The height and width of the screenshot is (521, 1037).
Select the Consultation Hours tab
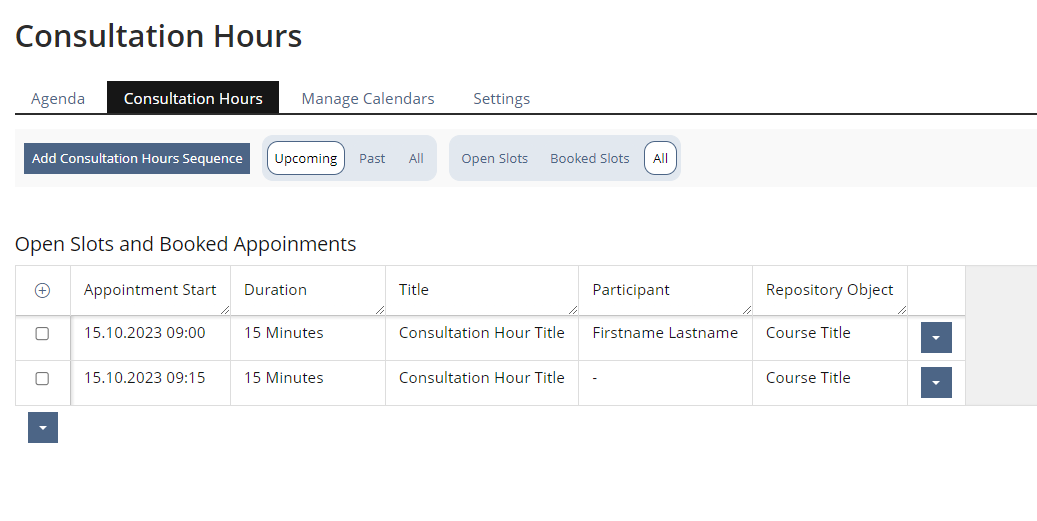point(193,99)
